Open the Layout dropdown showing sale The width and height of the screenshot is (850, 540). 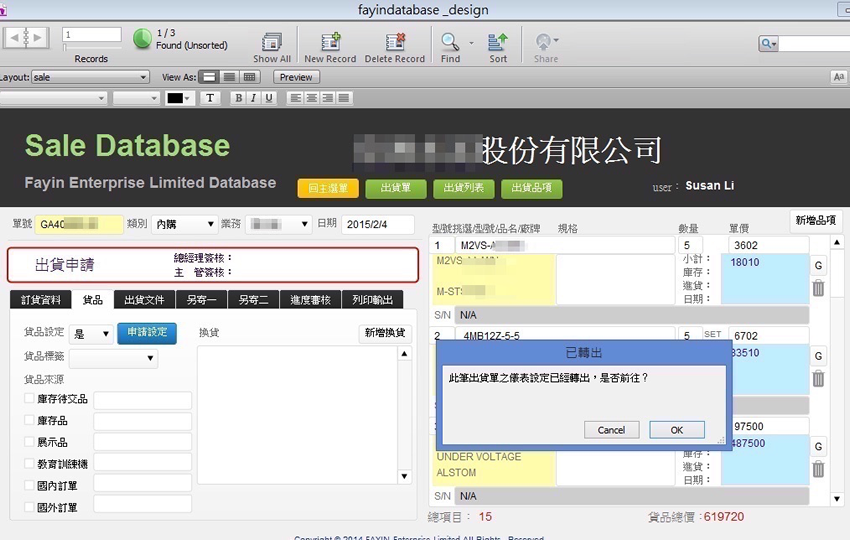(90, 77)
